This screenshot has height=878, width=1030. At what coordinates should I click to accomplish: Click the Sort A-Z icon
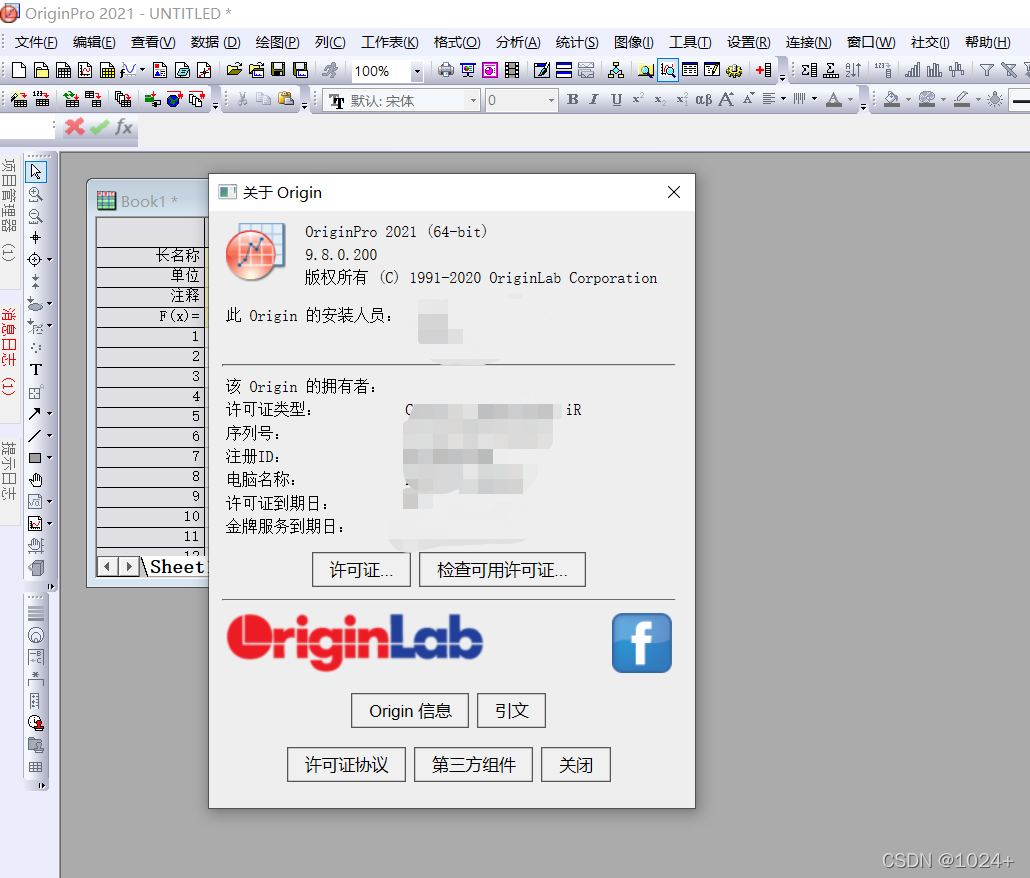(x=853, y=70)
